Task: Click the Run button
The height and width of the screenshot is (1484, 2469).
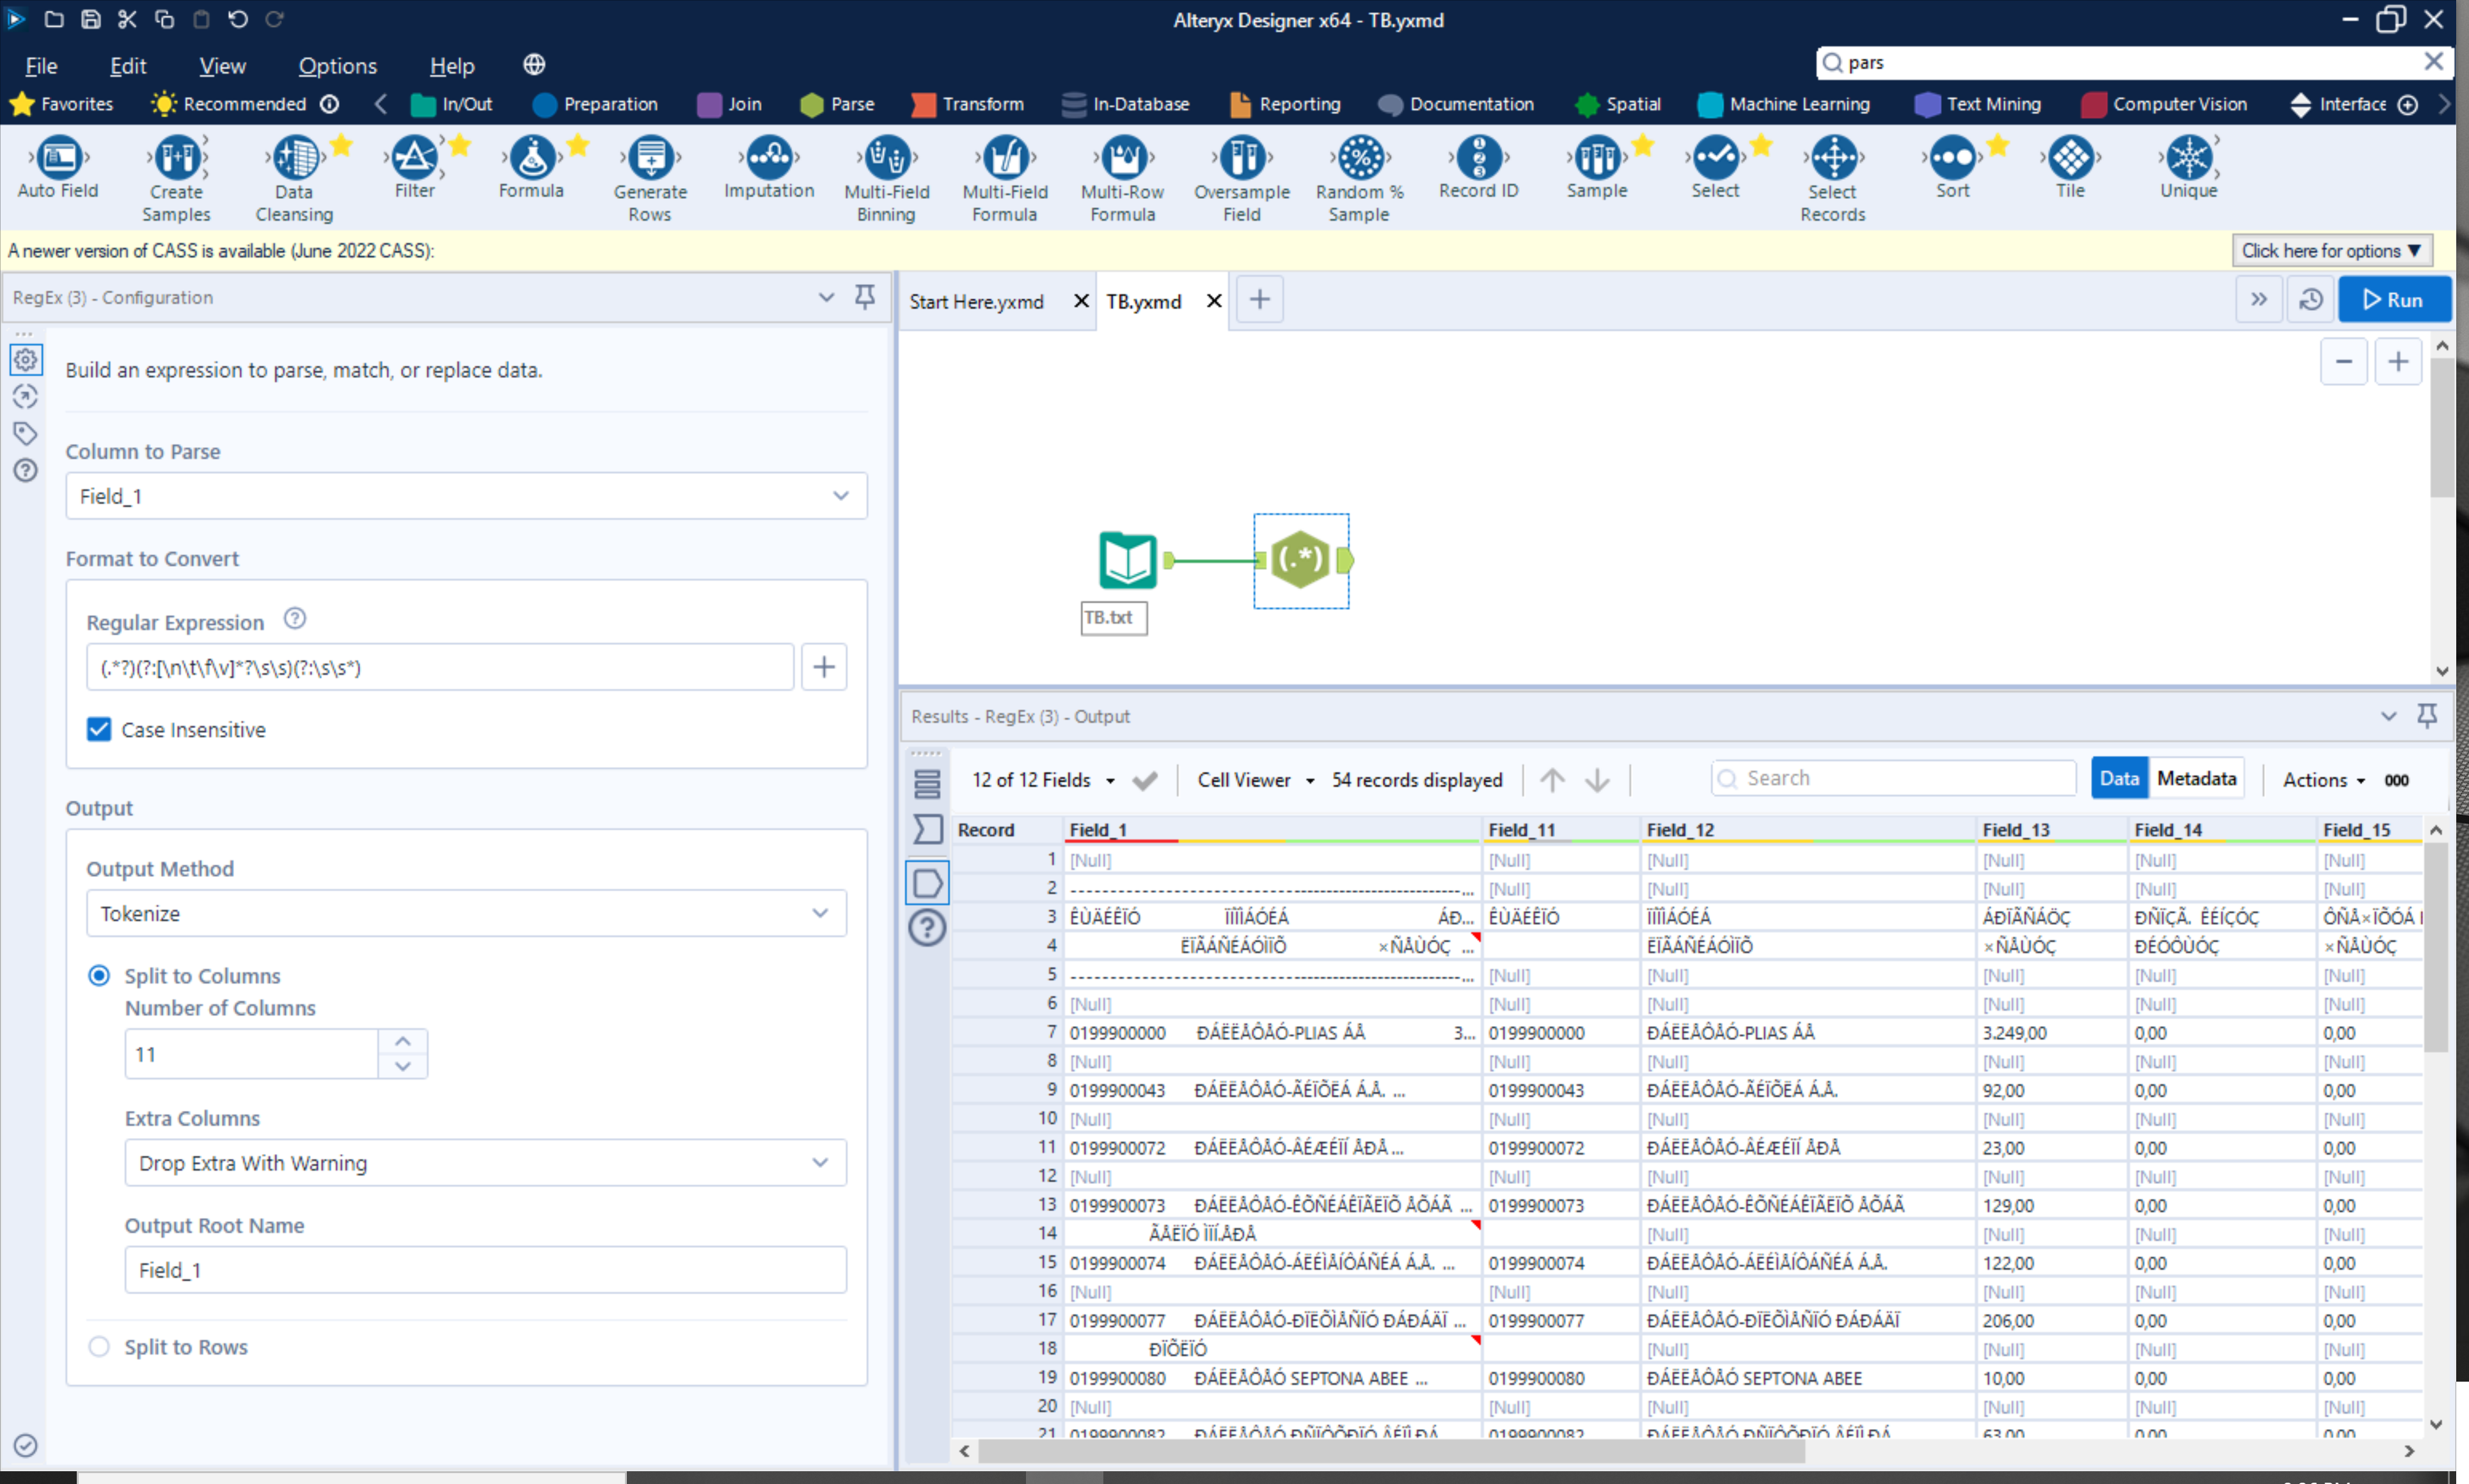Action: [x=2395, y=299]
